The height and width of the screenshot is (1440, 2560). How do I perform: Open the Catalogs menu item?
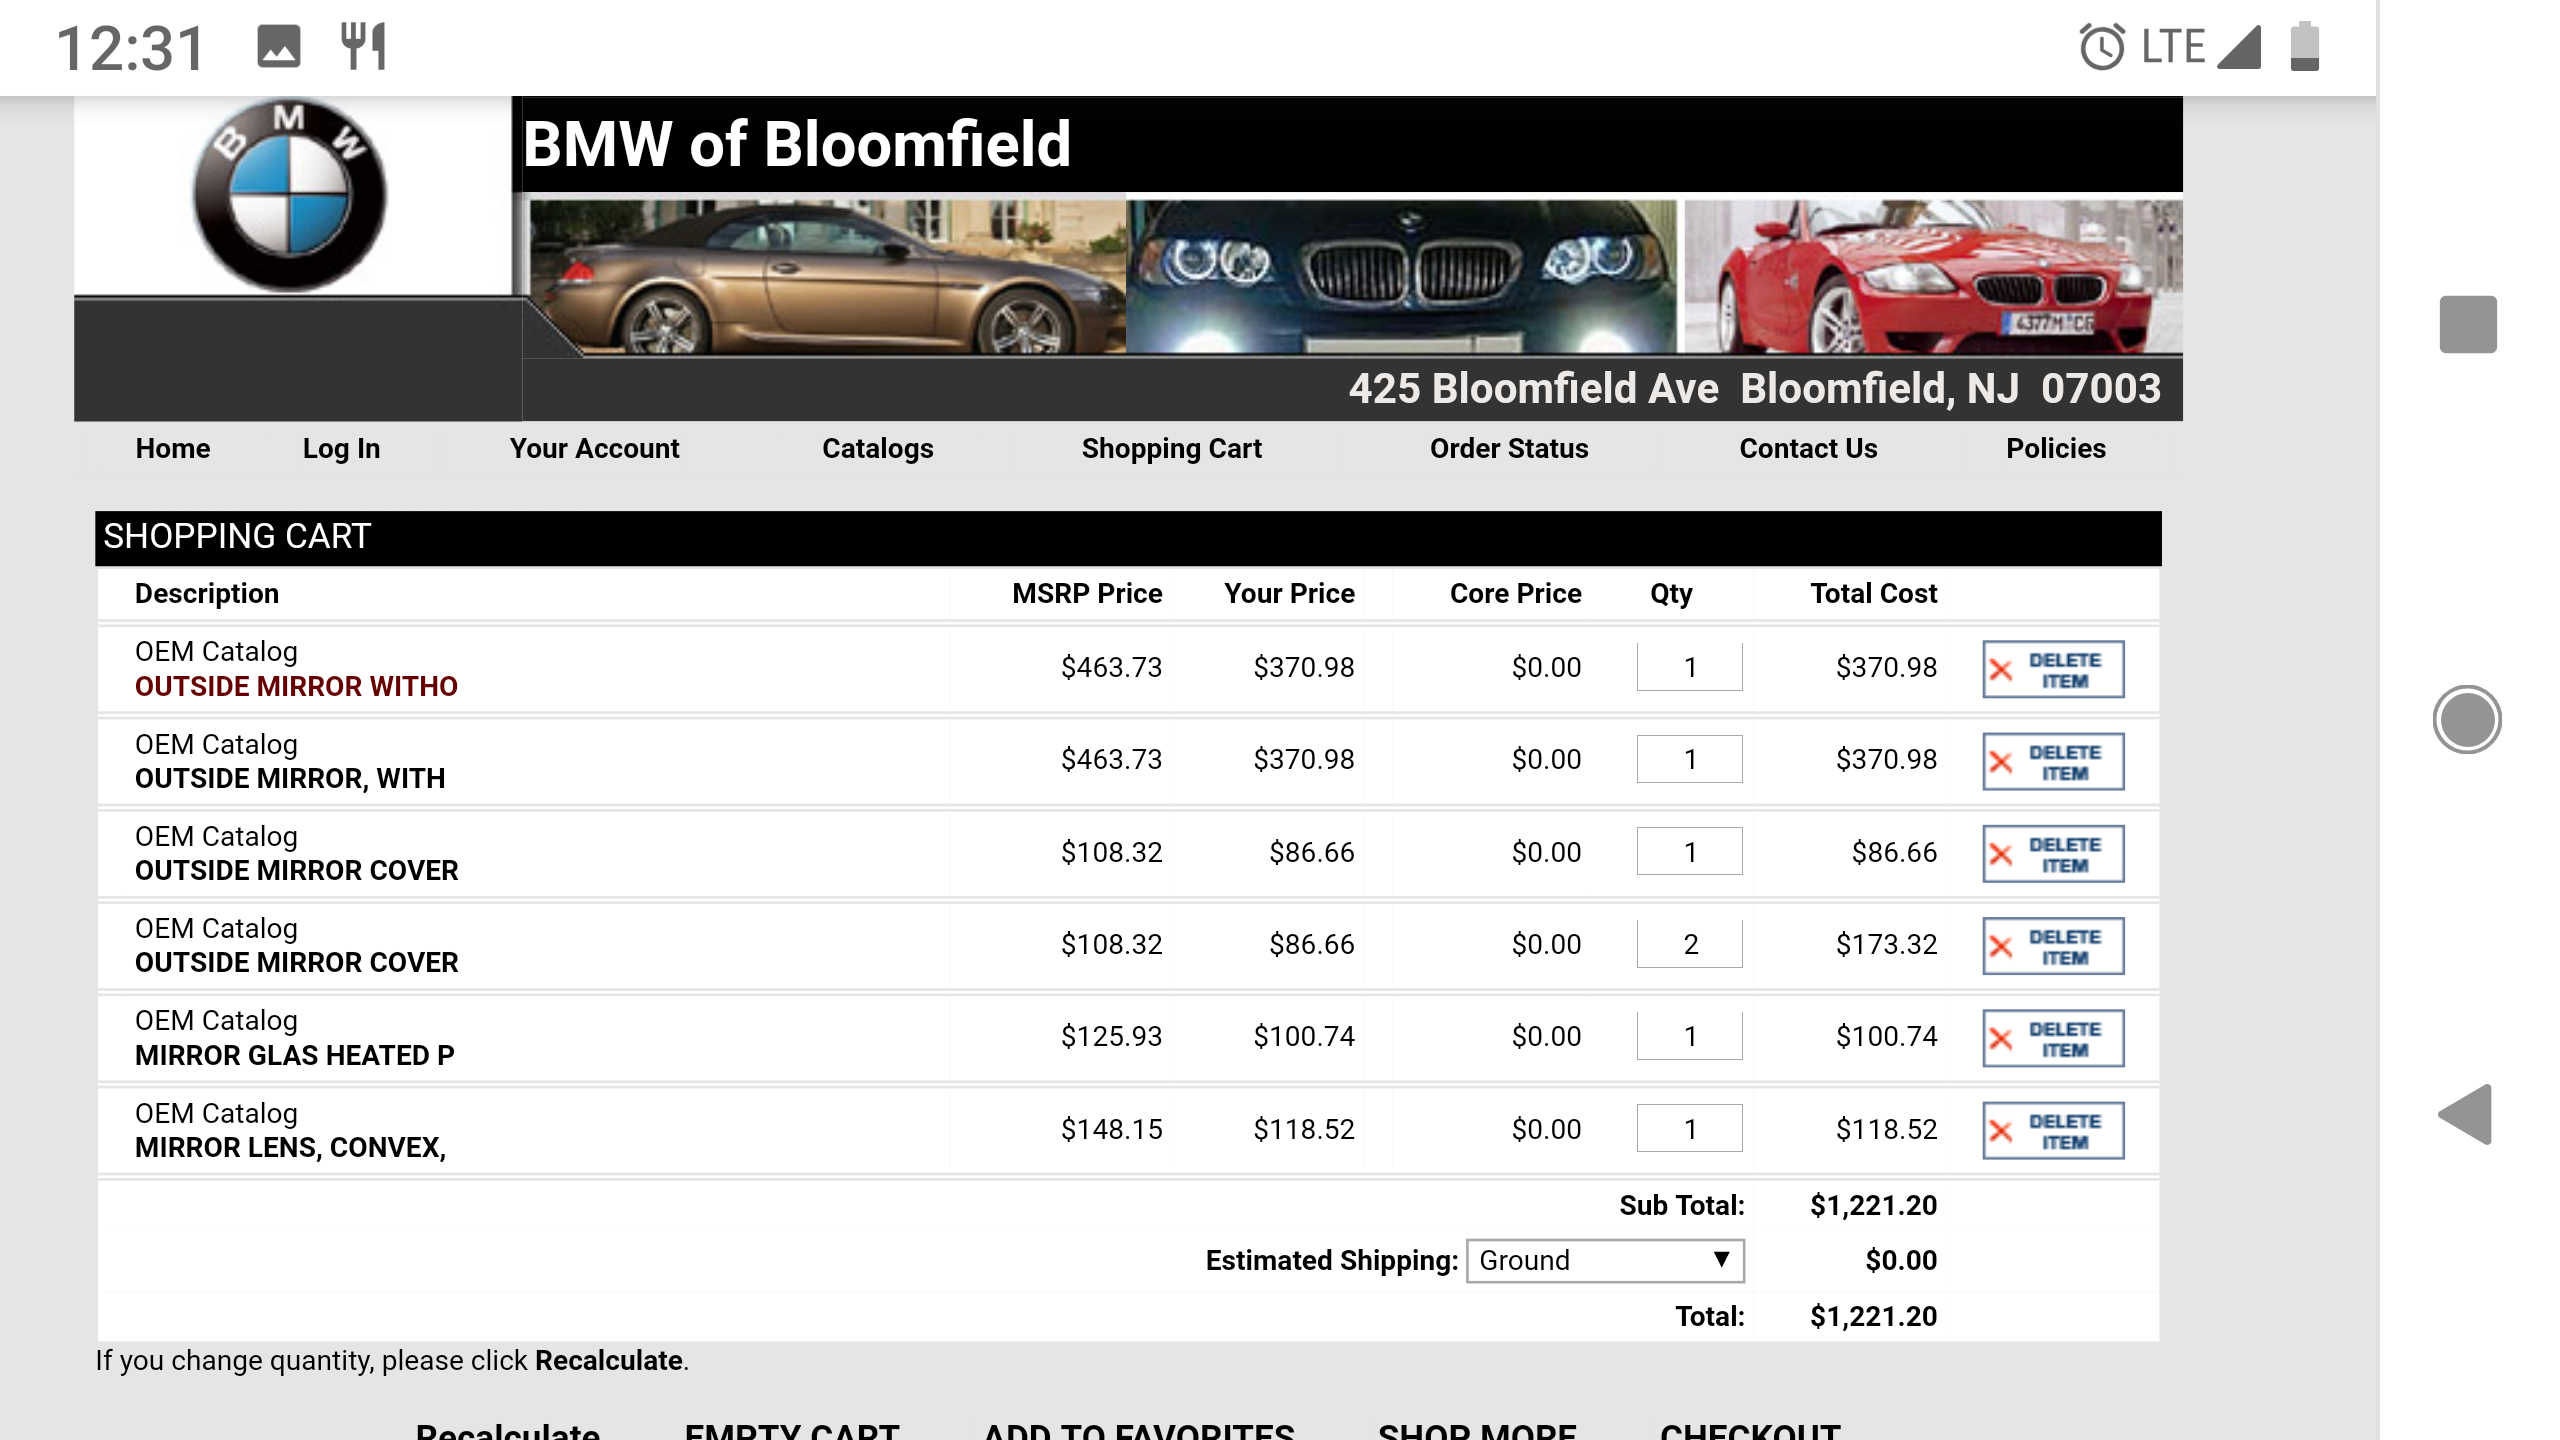[x=877, y=449]
